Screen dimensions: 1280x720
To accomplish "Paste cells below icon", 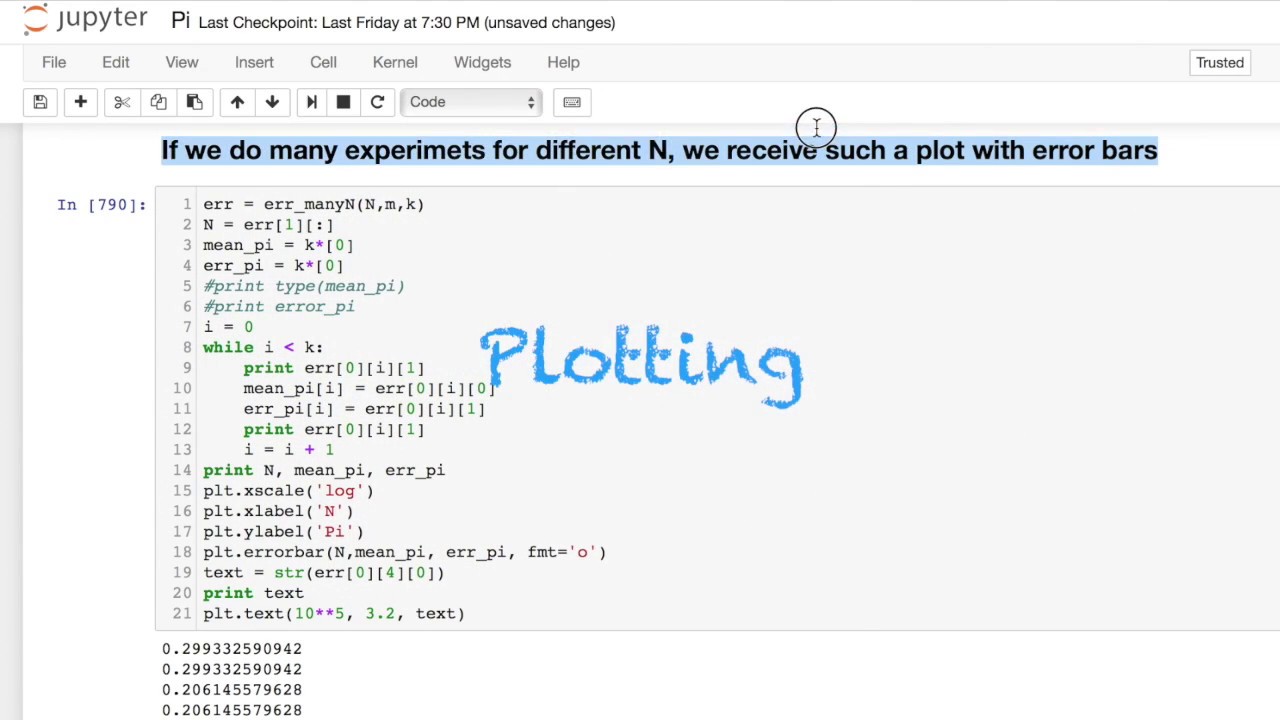I will 194,102.
